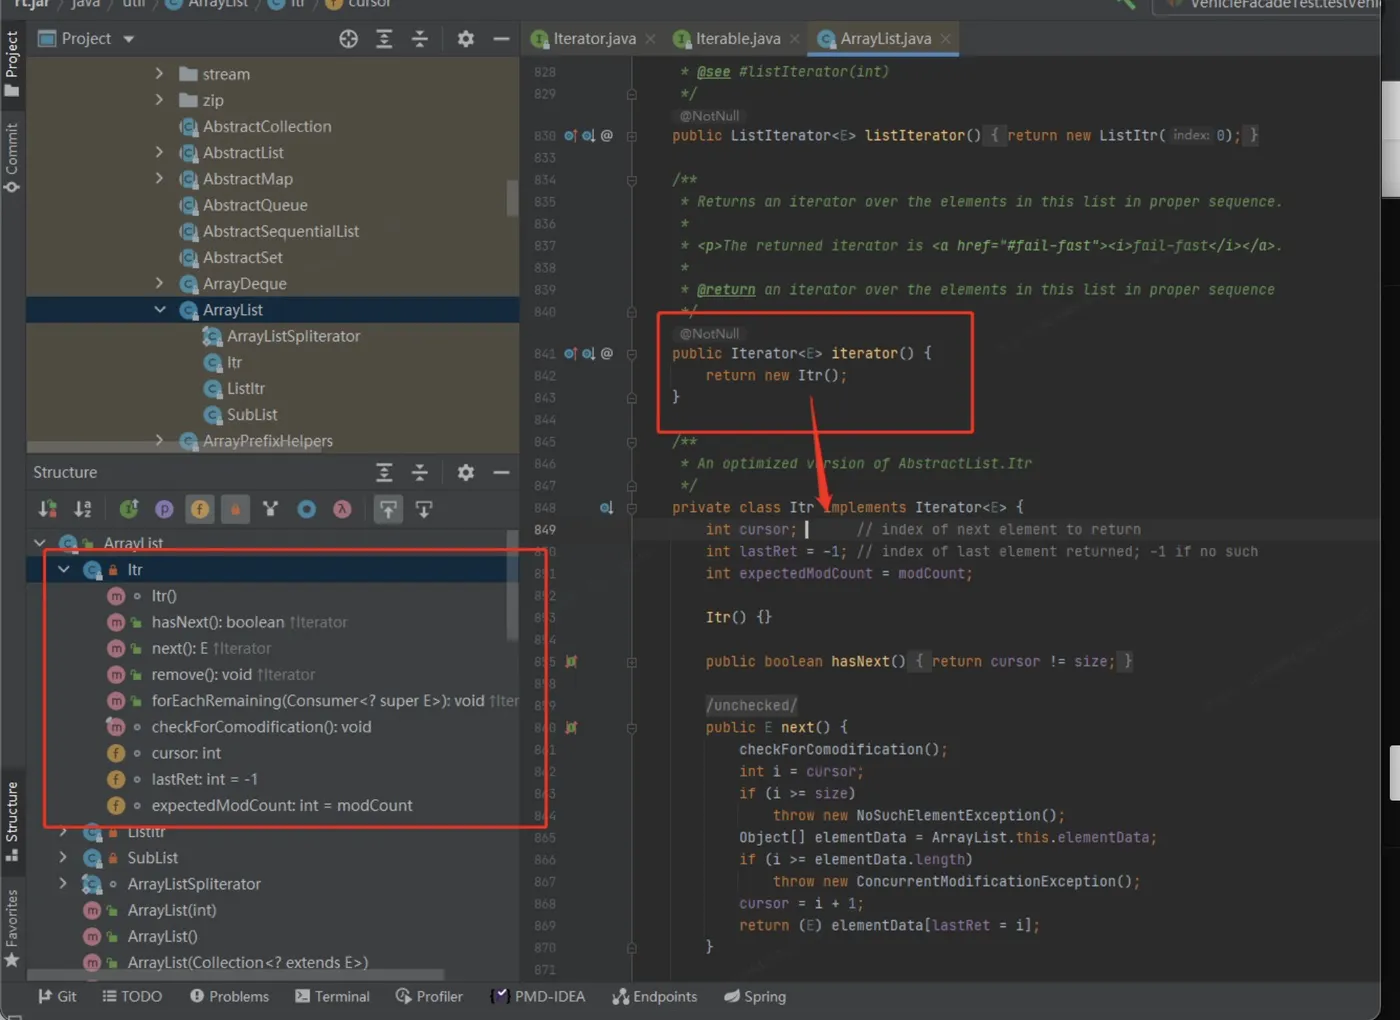Close the Iterable.java tab

pyautogui.click(x=795, y=39)
